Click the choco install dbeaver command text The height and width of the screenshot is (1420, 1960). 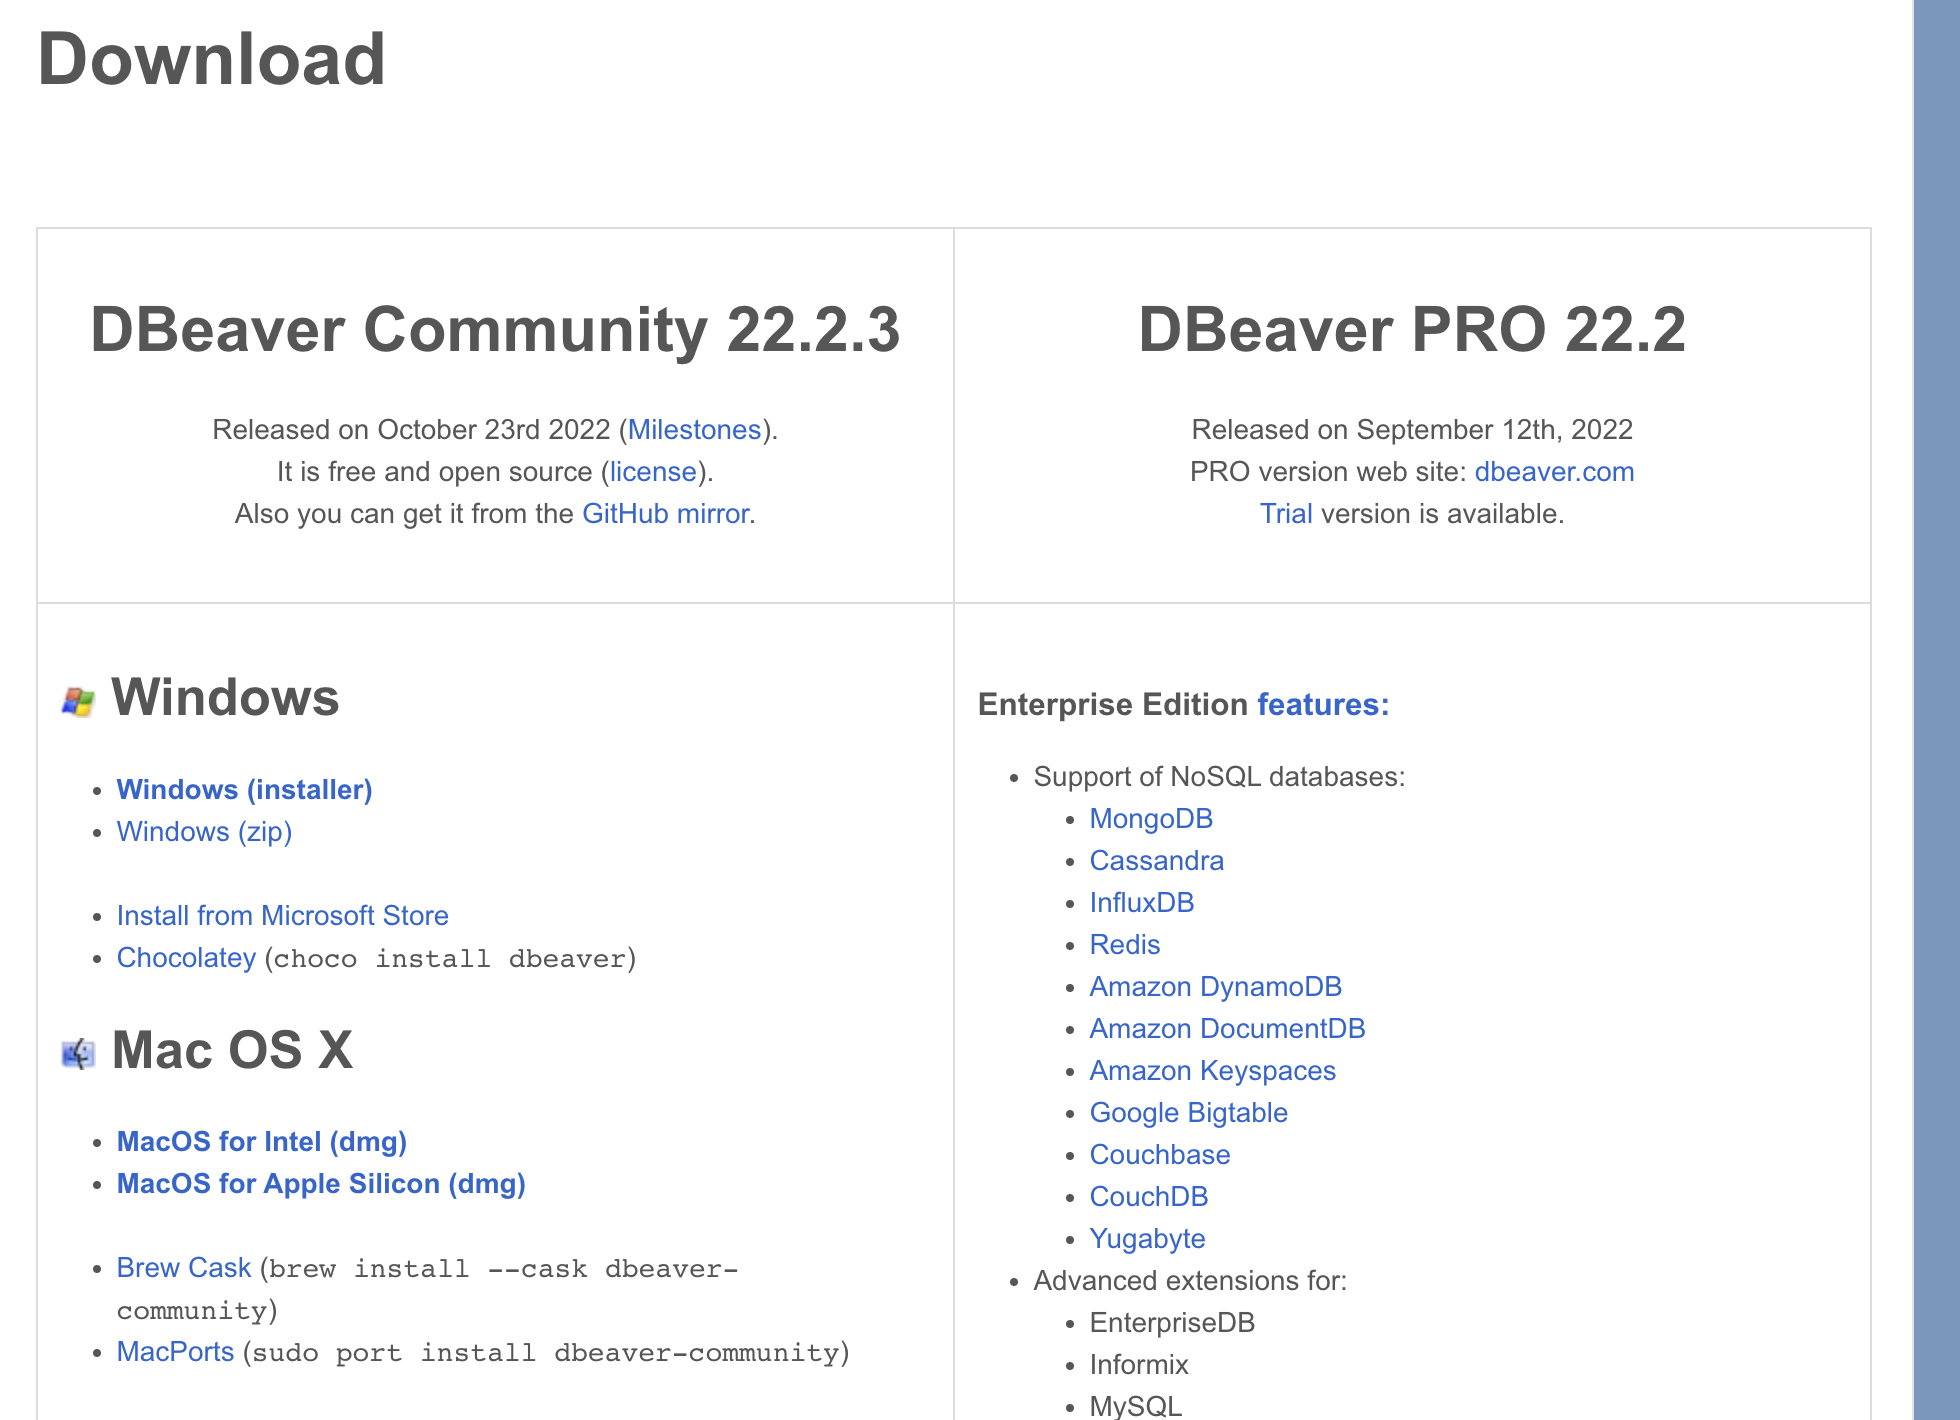pos(450,959)
